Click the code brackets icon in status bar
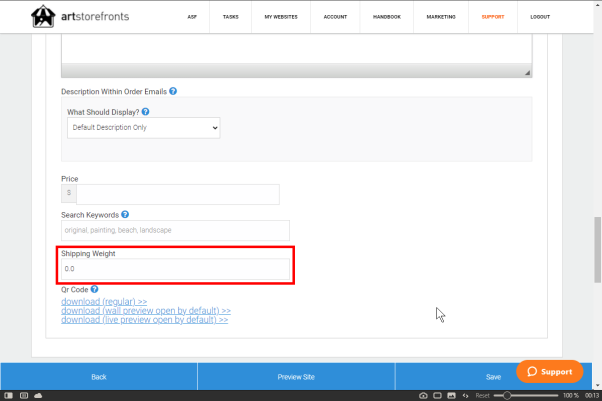The image size is (602, 401). point(465,395)
